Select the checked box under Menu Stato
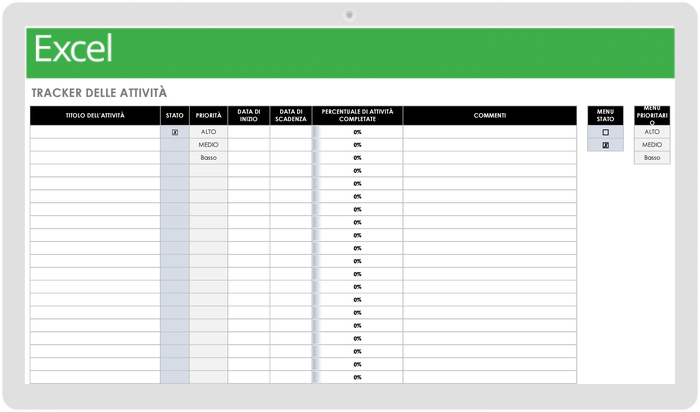 pos(605,145)
